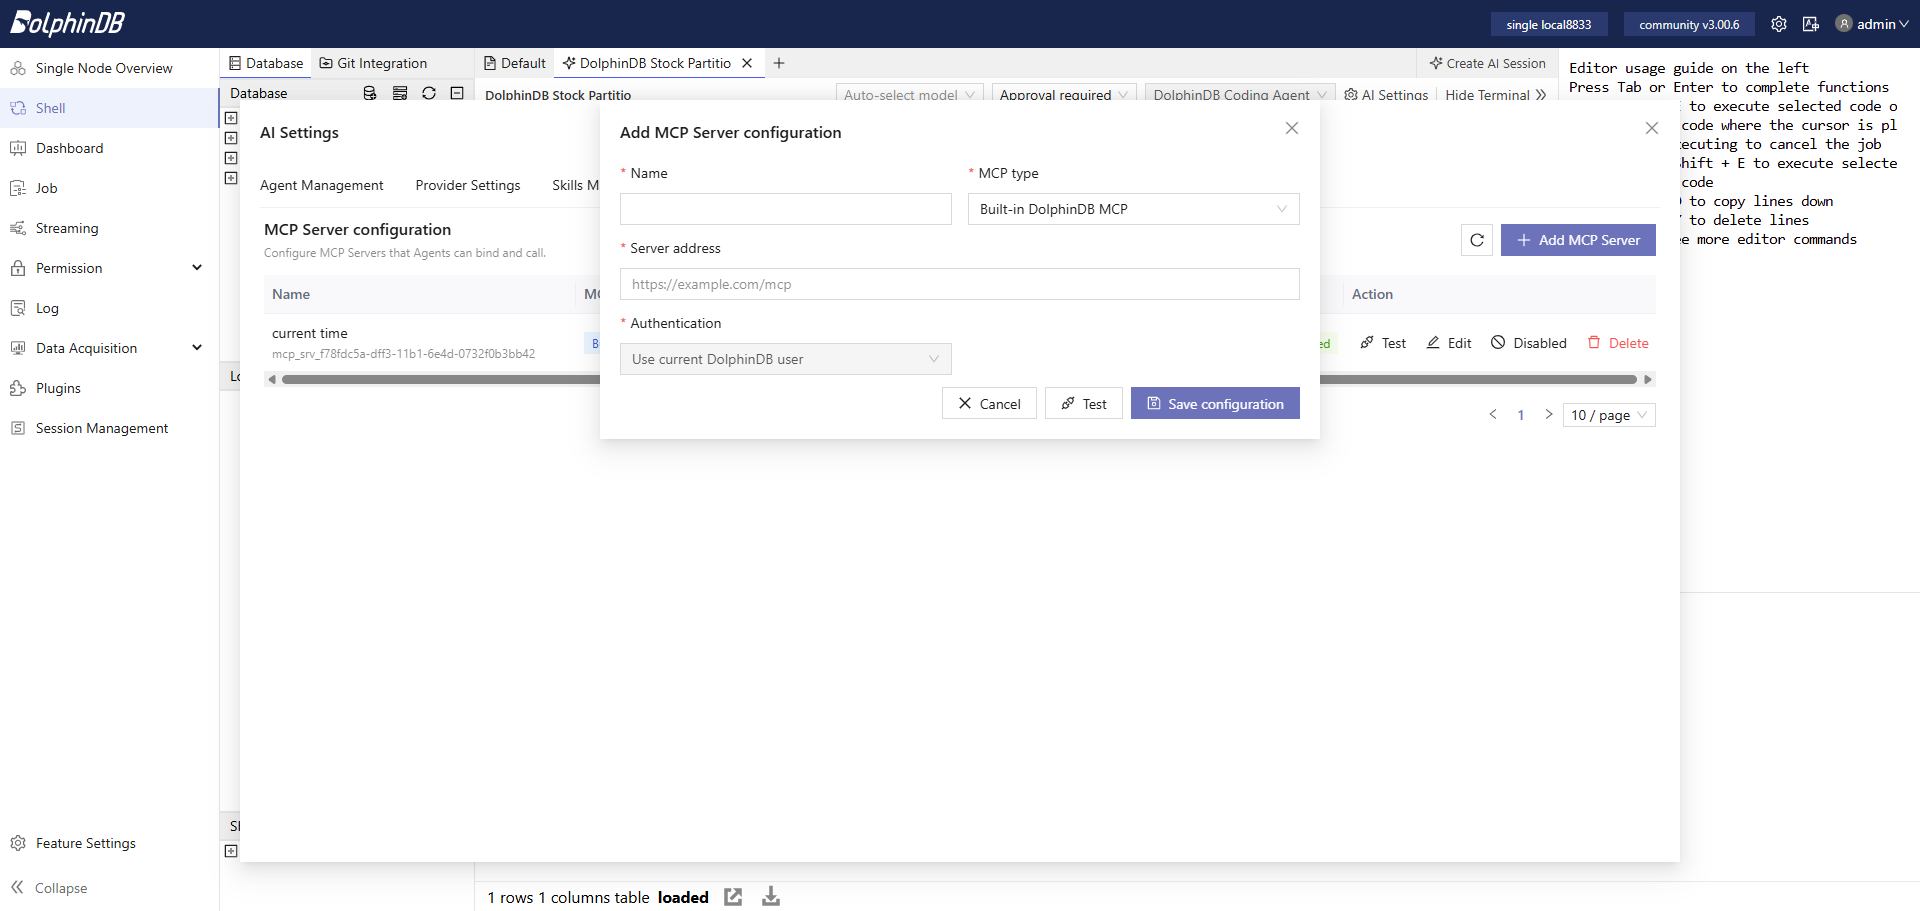
Task: Expand the second database tree node
Action: pyautogui.click(x=231, y=138)
